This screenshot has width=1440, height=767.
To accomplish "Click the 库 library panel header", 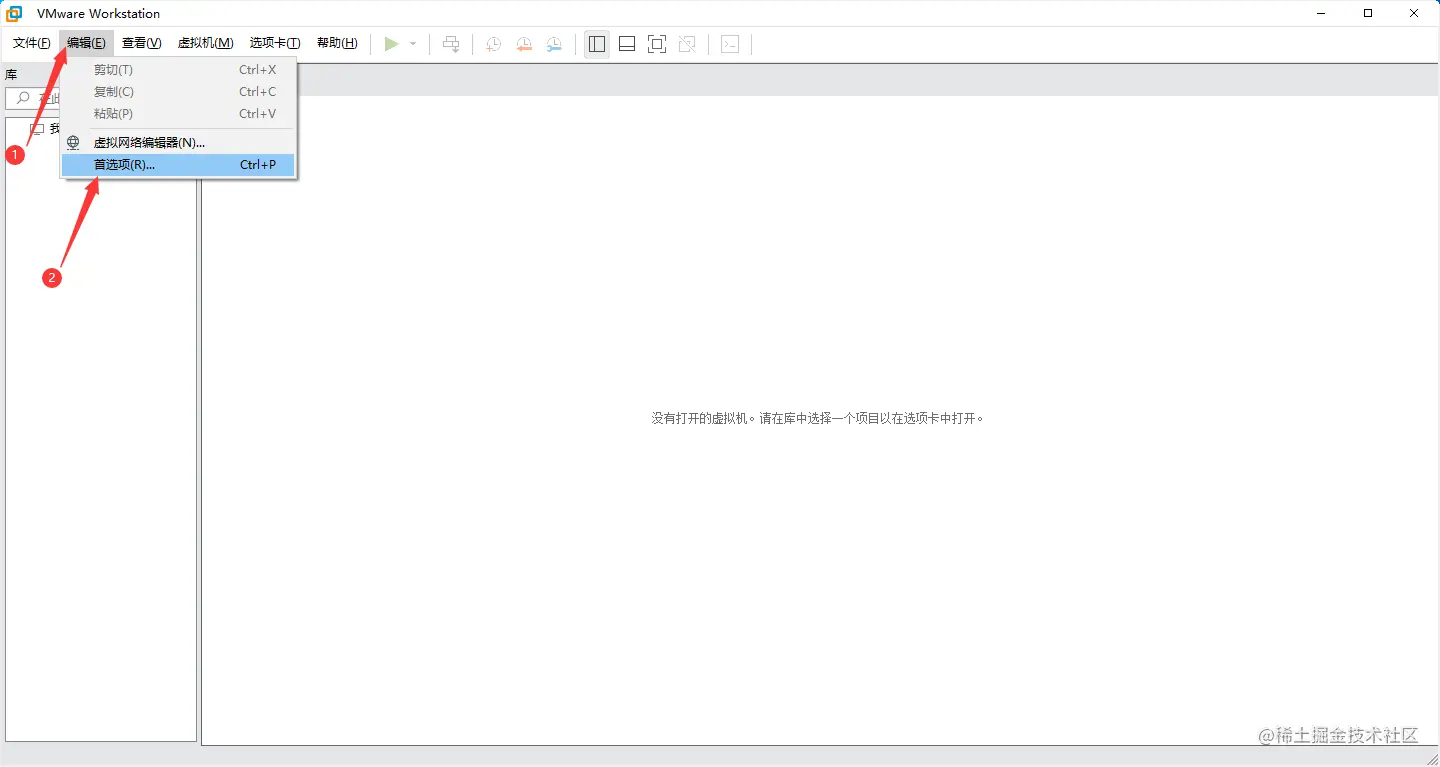I will coord(11,74).
